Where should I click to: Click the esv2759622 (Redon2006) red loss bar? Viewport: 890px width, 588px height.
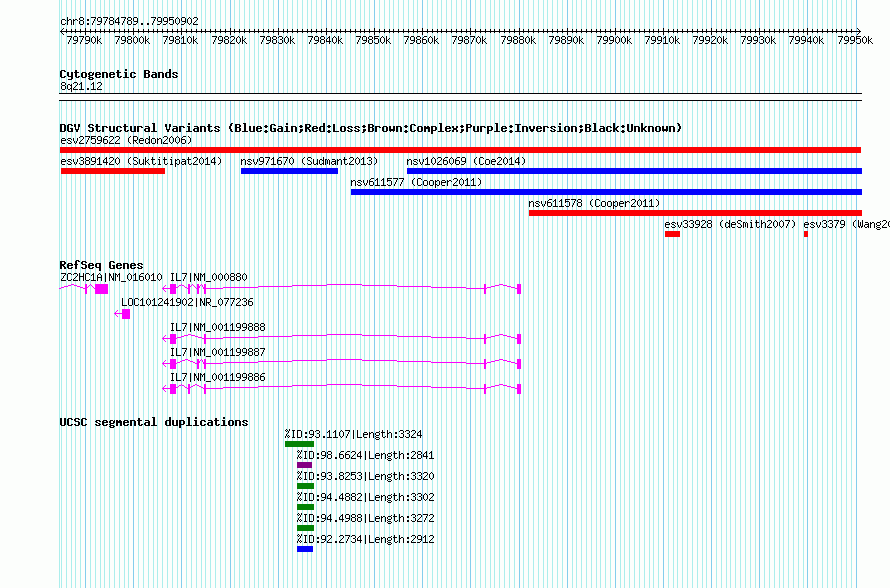pyautogui.click(x=460, y=150)
